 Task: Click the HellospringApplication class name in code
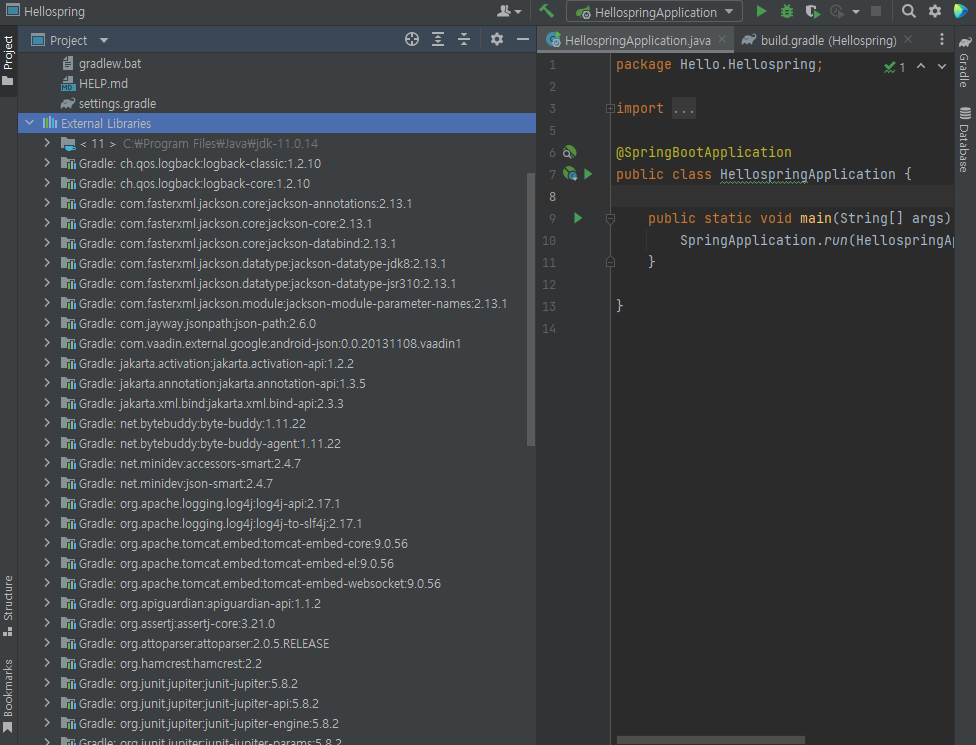(807, 174)
